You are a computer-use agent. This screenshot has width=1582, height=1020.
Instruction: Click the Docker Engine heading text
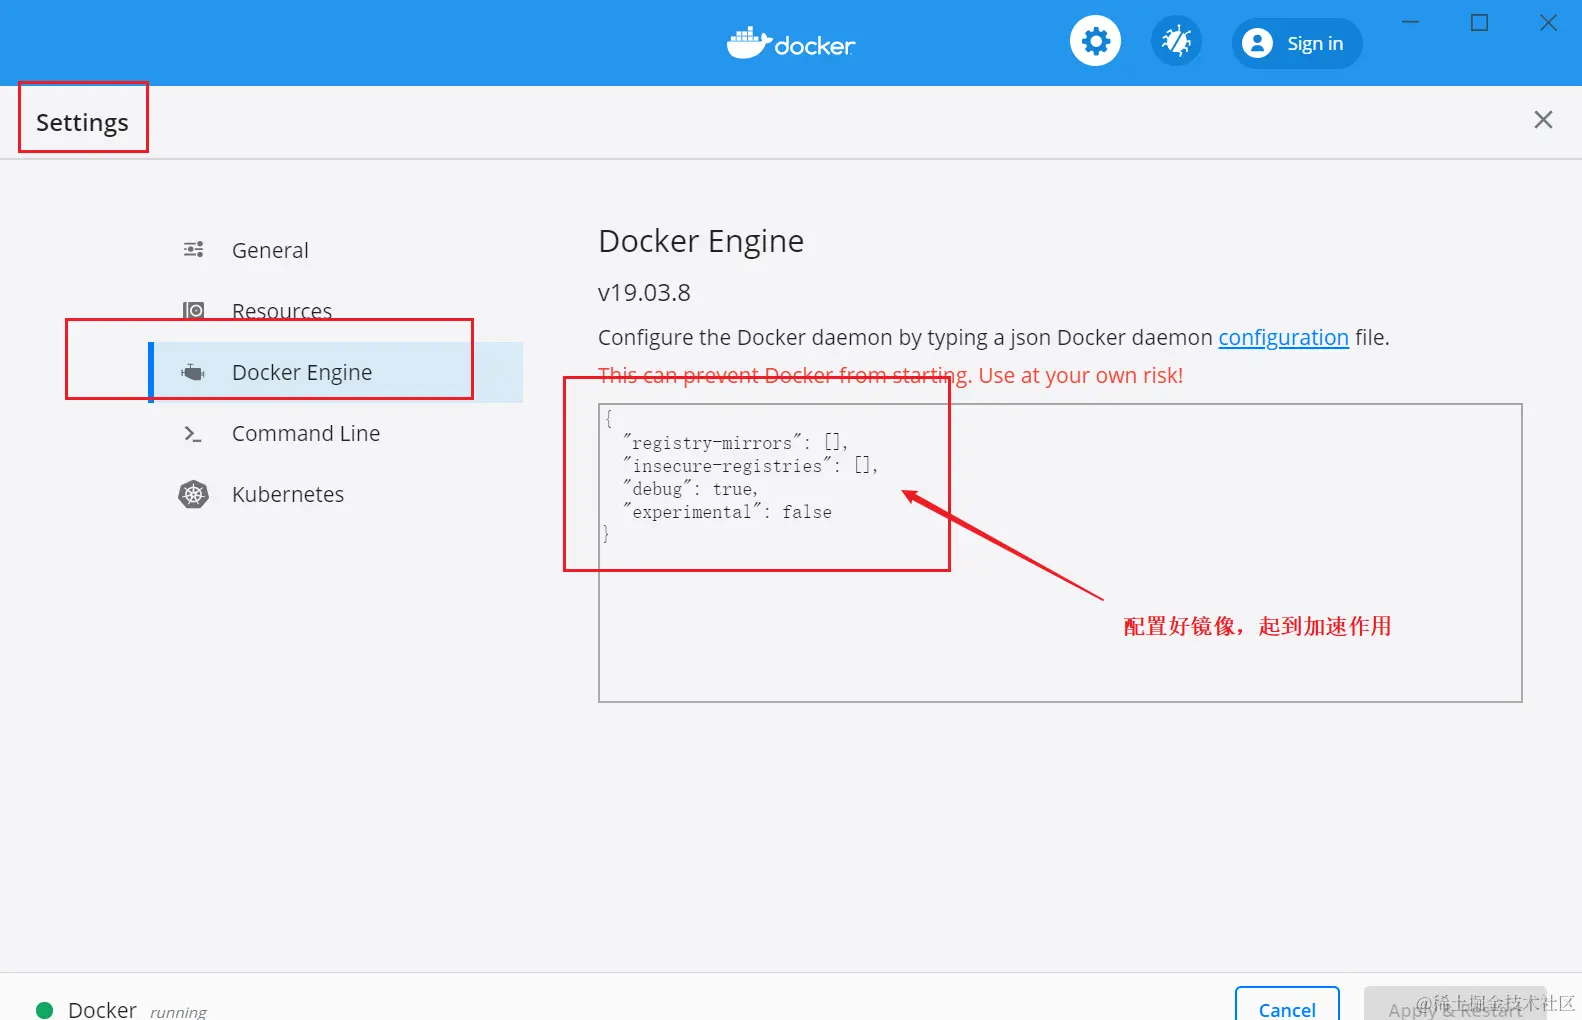(701, 241)
